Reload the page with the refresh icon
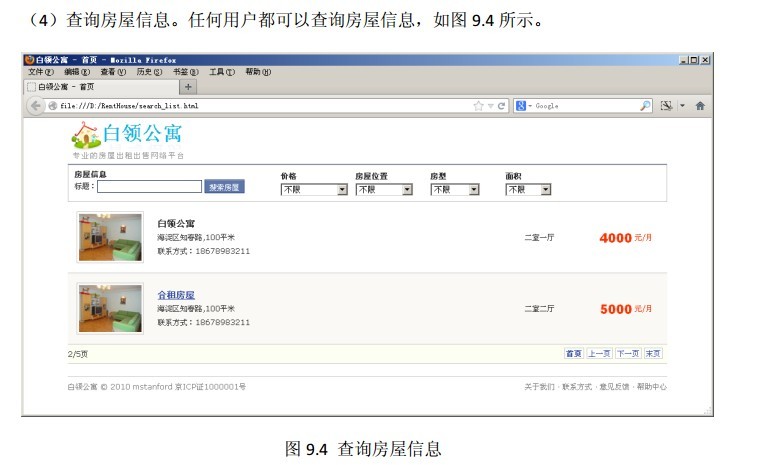This screenshot has height=465, width=765. [502, 105]
